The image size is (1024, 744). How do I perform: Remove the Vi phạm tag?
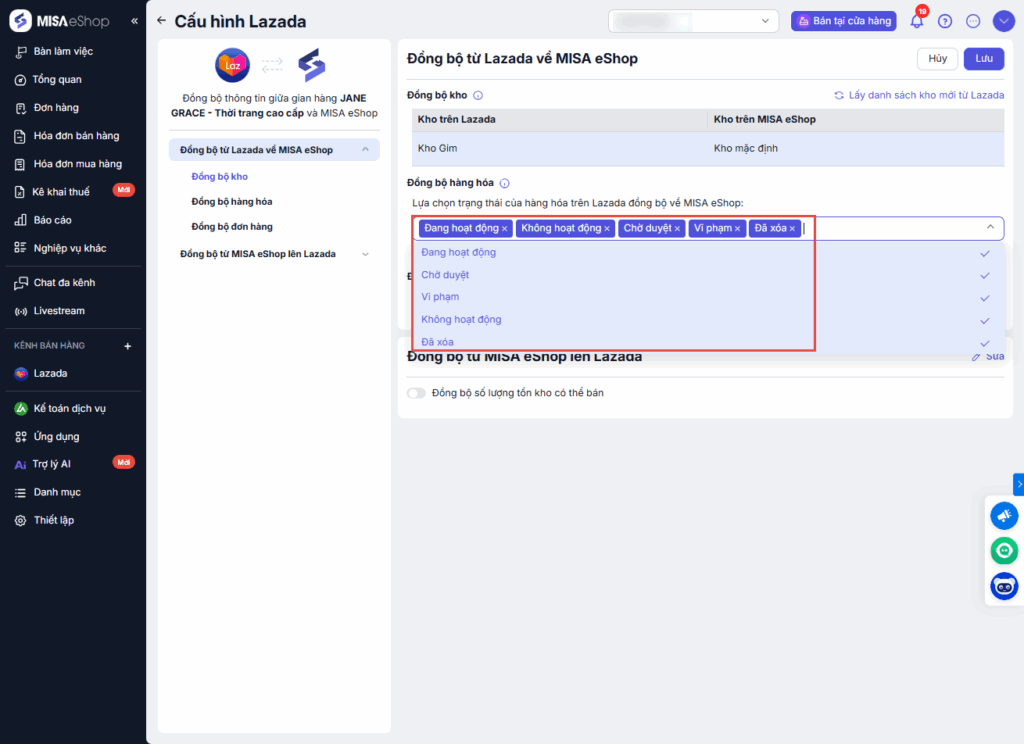click(x=737, y=229)
